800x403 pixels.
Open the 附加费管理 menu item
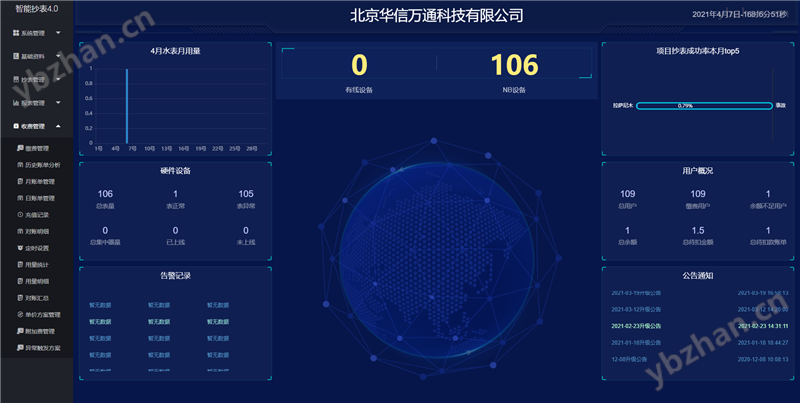[x=36, y=331]
